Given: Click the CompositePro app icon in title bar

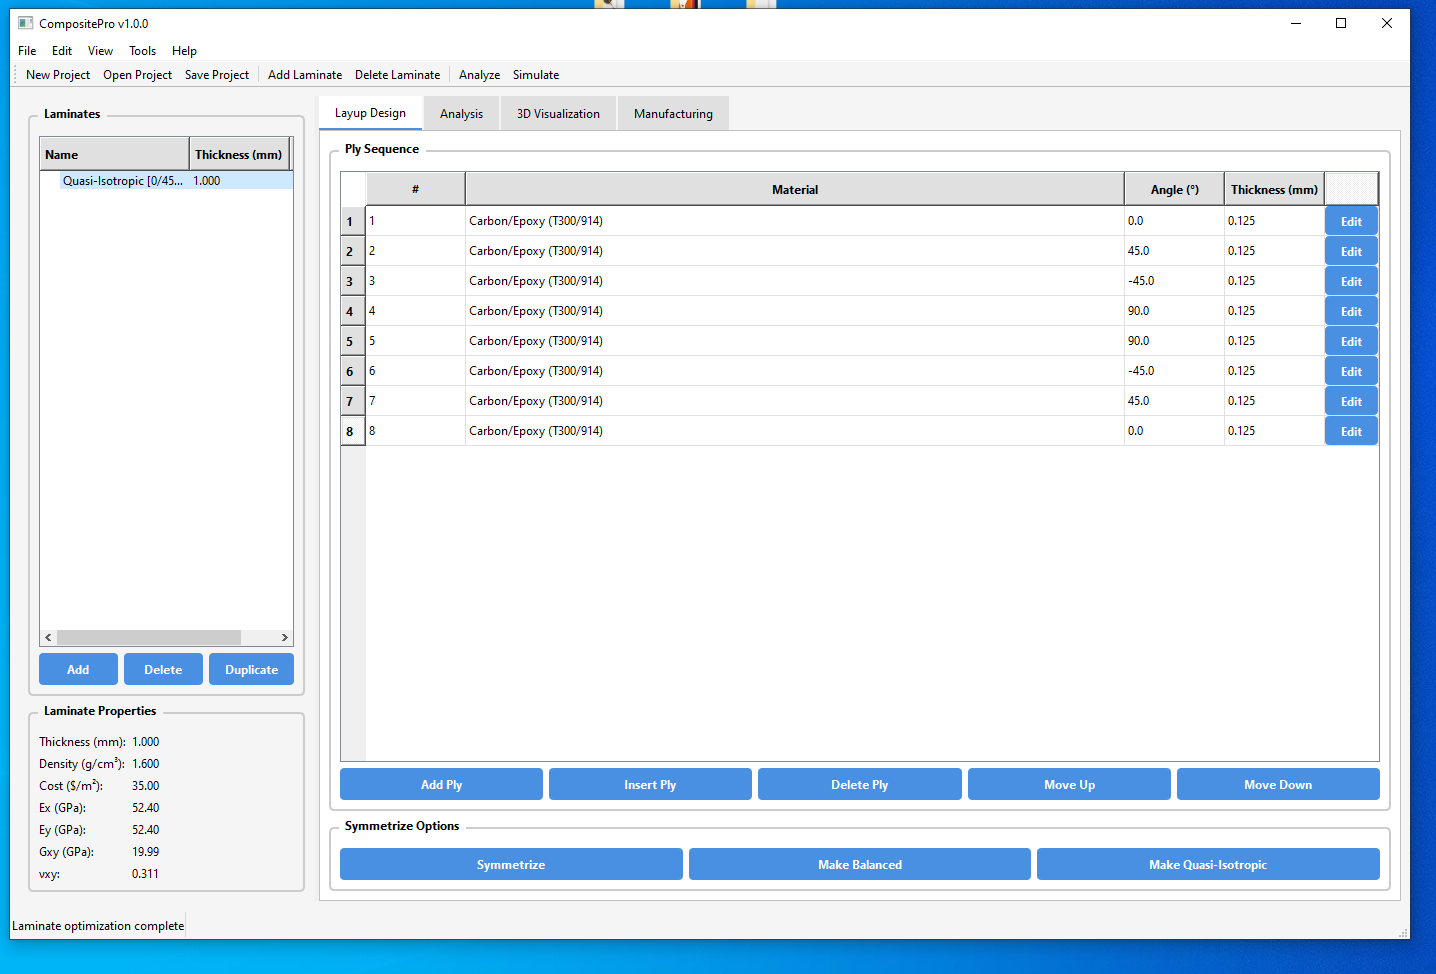Looking at the screenshot, I should 25,23.
